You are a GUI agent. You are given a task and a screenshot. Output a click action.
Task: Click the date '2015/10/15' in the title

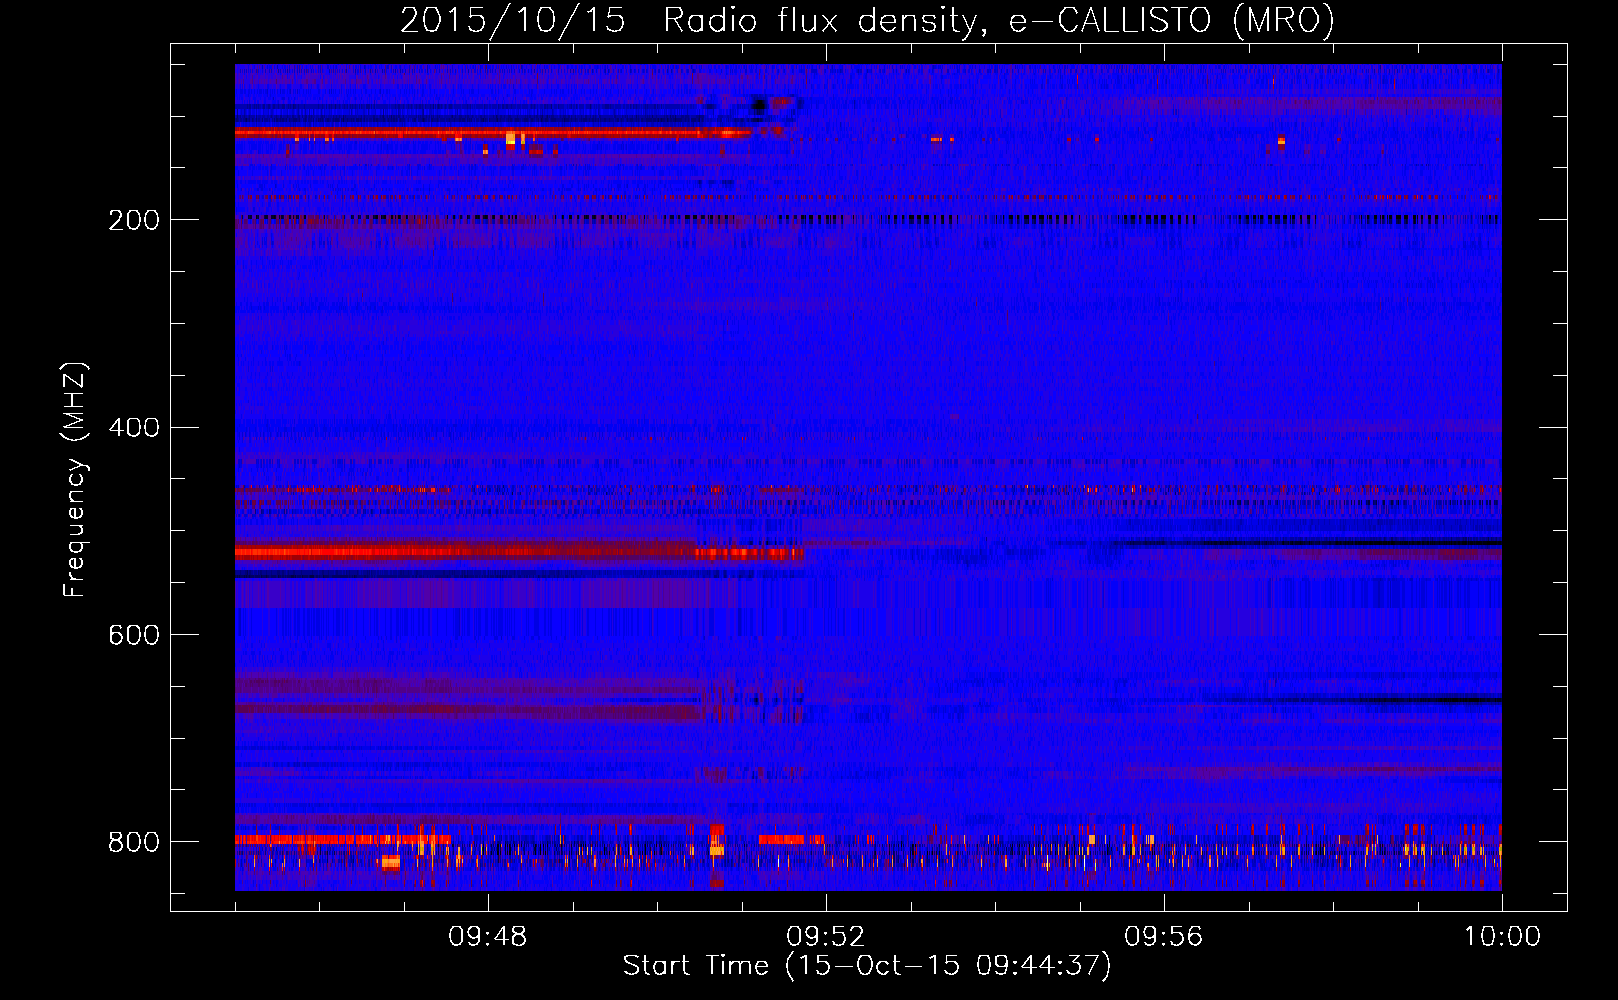click(x=513, y=20)
